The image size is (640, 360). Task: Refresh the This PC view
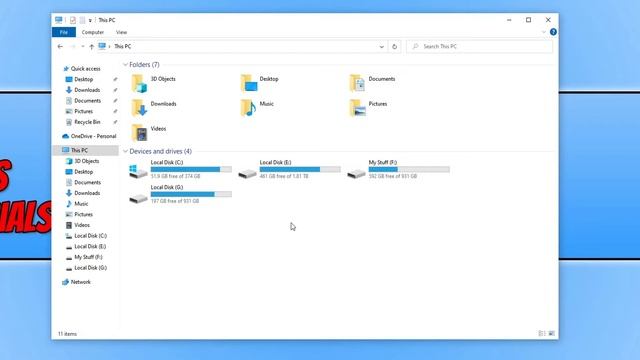[x=394, y=47]
